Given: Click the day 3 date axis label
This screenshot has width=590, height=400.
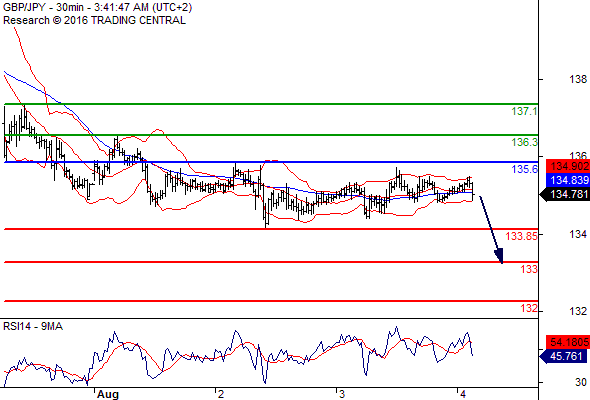Looking at the screenshot, I should pyautogui.click(x=341, y=394).
